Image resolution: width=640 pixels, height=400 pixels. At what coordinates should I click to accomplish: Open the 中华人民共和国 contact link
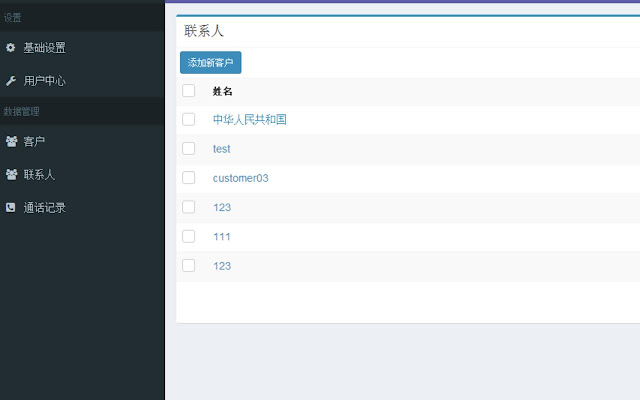(x=249, y=120)
